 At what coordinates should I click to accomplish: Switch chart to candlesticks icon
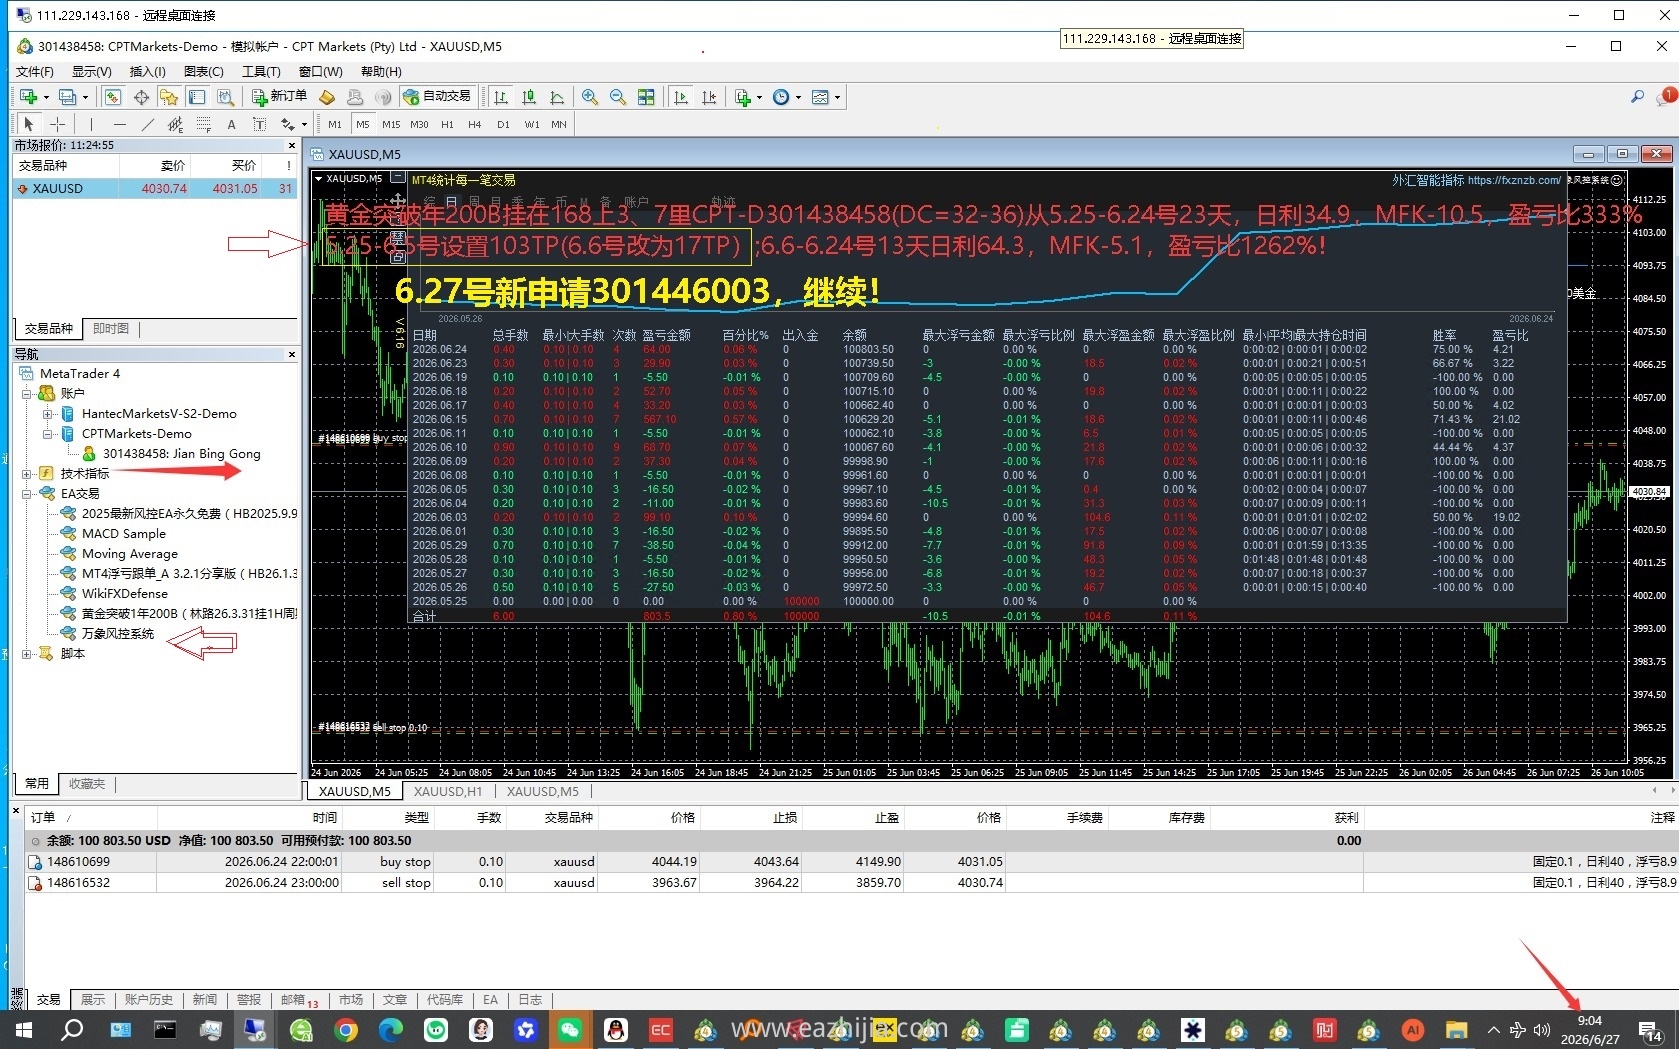click(529, 97)
